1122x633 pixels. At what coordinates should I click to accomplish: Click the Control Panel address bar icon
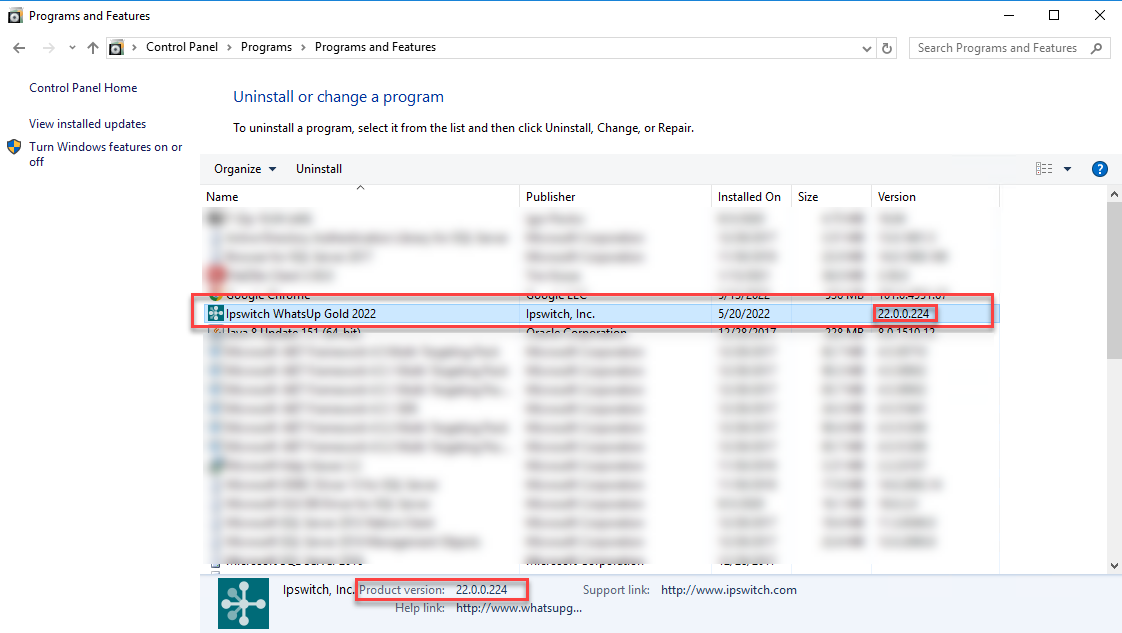click(x=116, y=48)
